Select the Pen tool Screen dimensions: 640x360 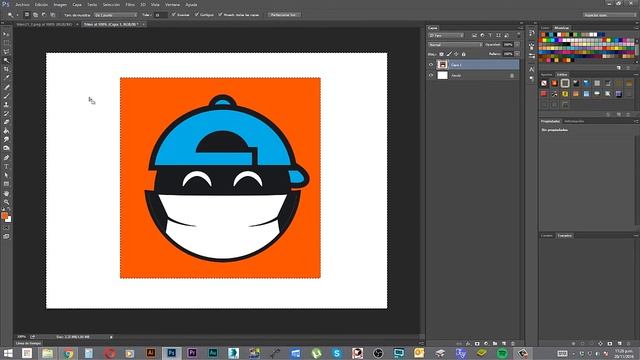click(x=6, y=158)
